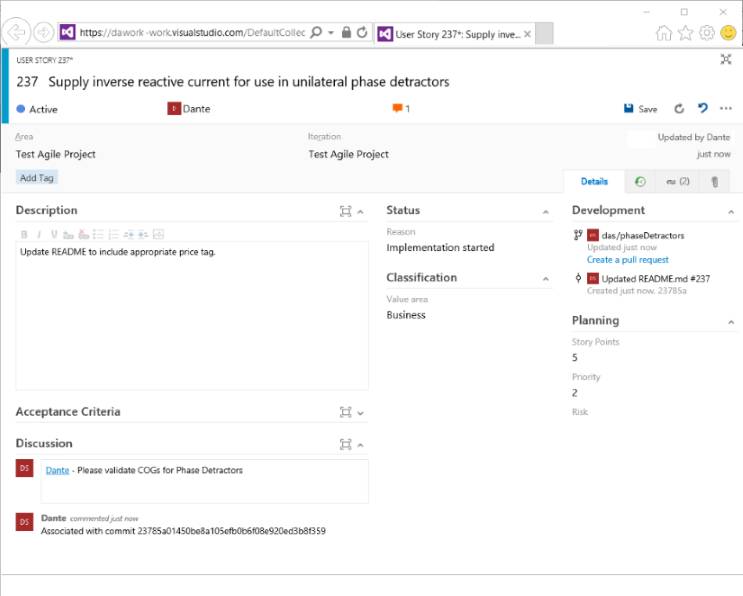Click the address bar URL

[x=192, y=32]
